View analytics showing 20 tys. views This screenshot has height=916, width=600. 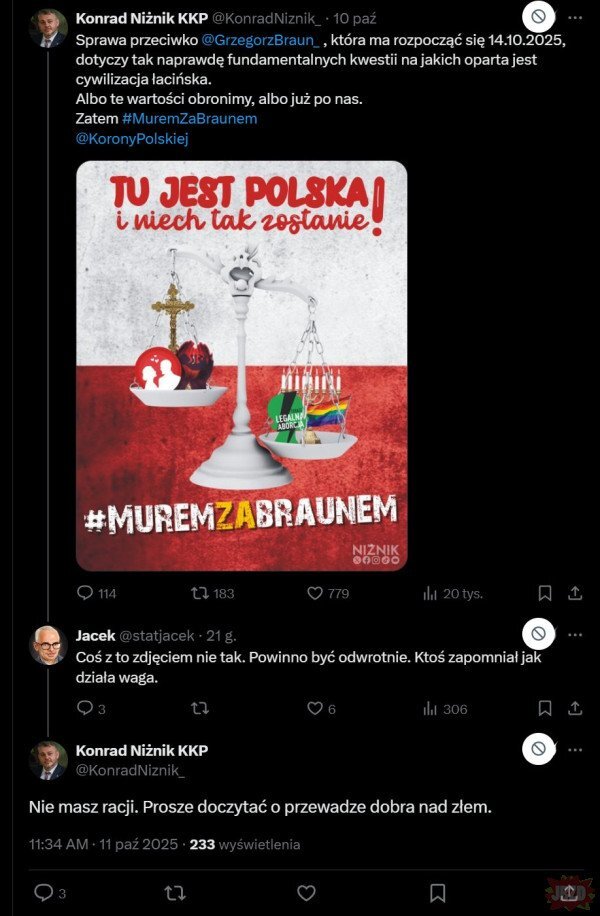430,594
